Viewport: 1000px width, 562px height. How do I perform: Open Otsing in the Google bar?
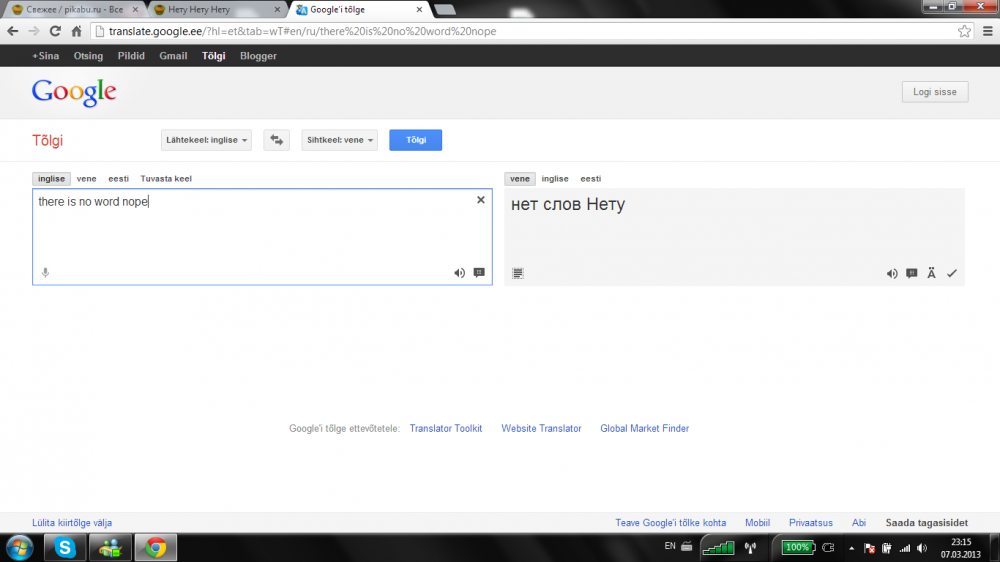tap(88, 56)
